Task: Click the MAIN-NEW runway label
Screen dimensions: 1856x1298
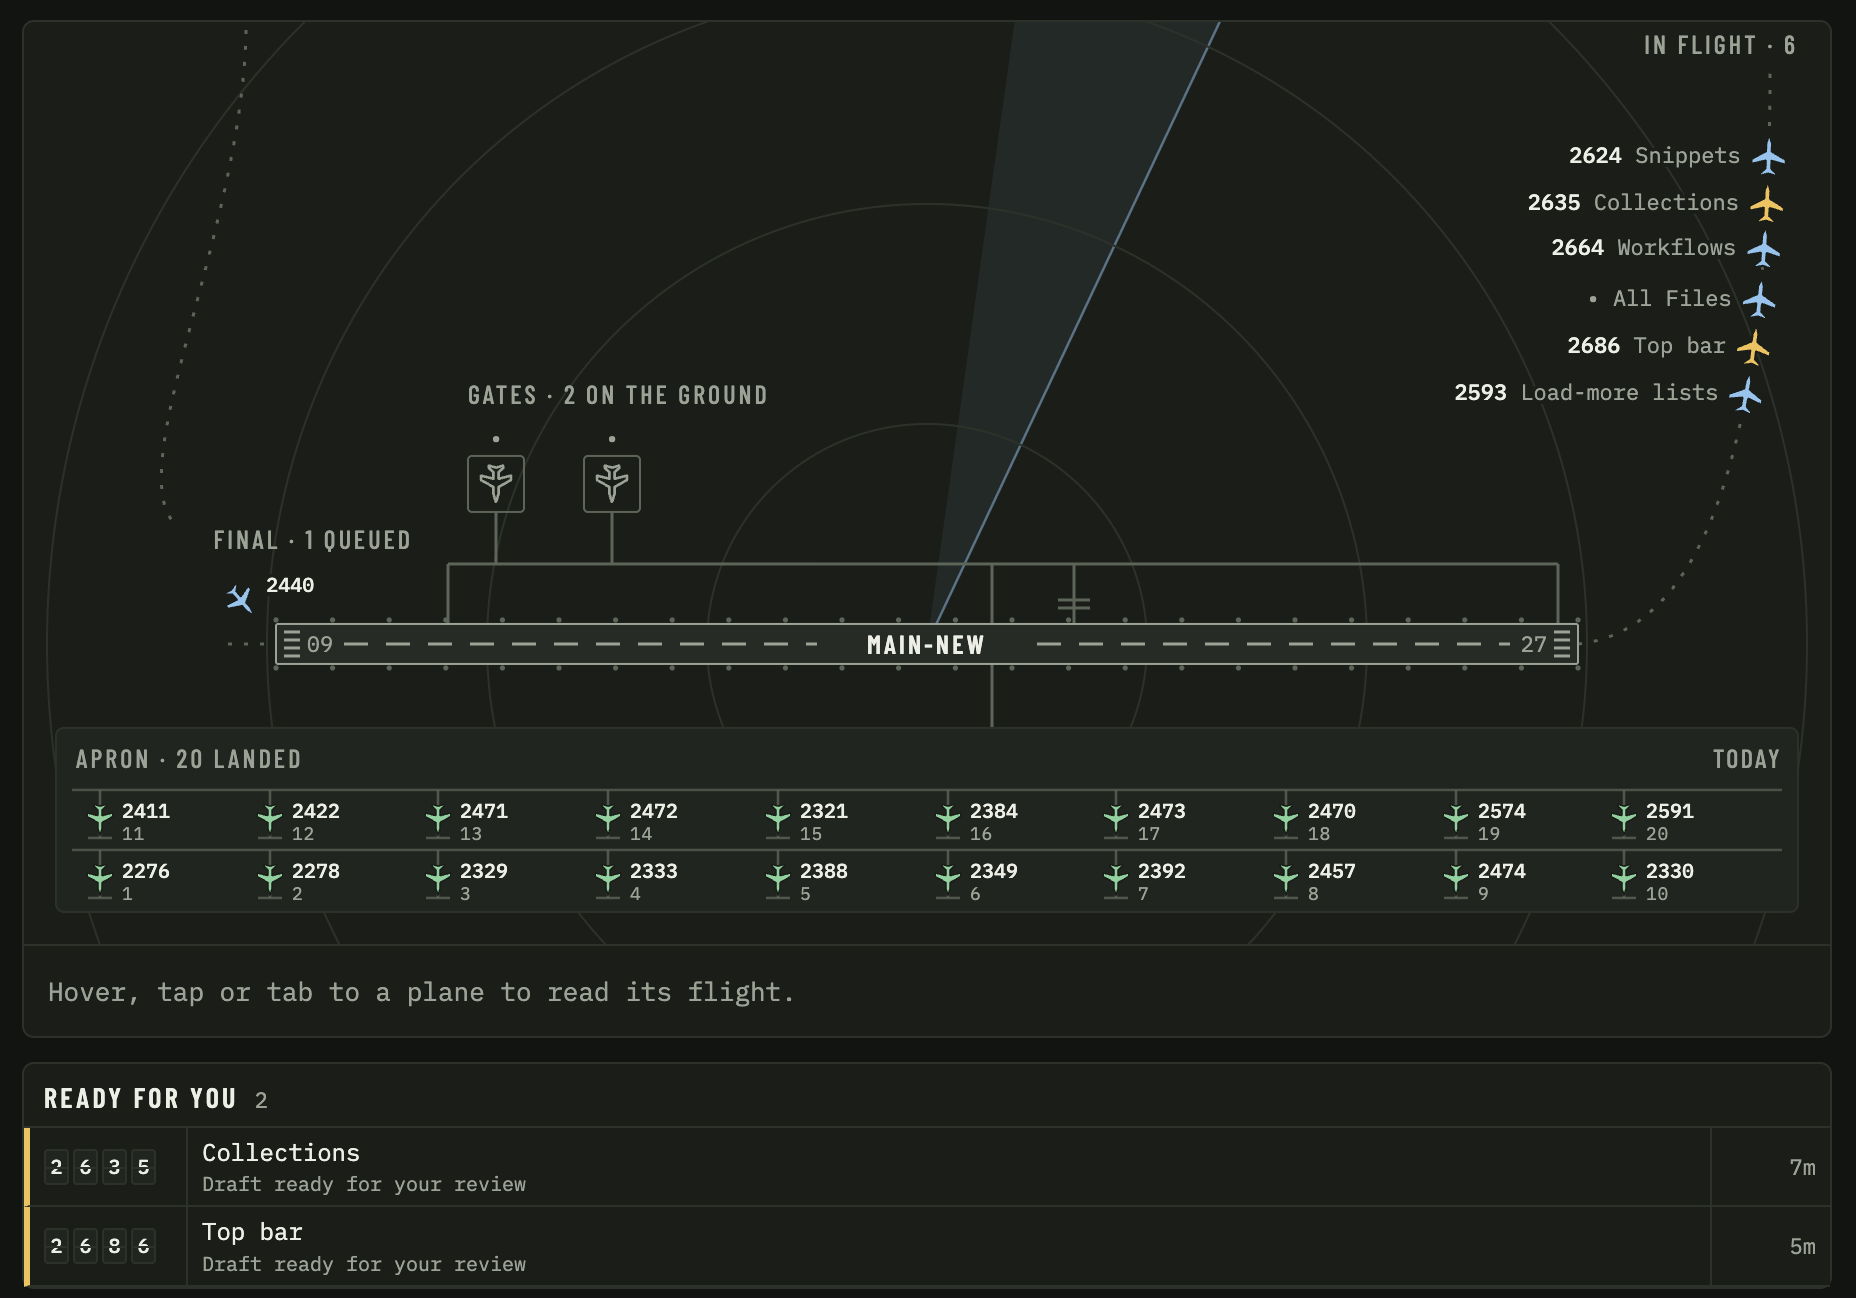Action: 926,645
